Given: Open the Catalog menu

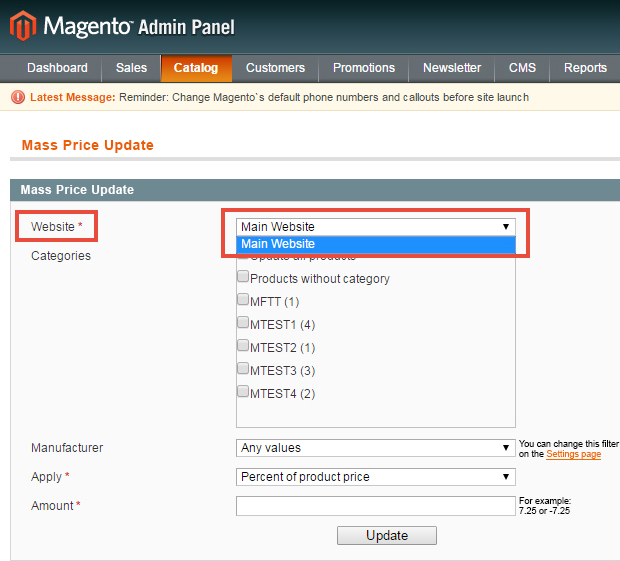Looking at the screenshot, I should coord(196,68).
